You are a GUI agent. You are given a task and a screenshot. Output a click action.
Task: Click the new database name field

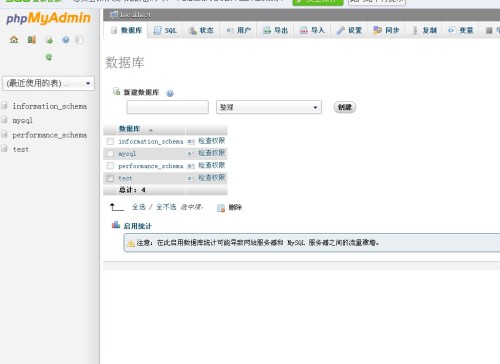click(x=168, y=107)
